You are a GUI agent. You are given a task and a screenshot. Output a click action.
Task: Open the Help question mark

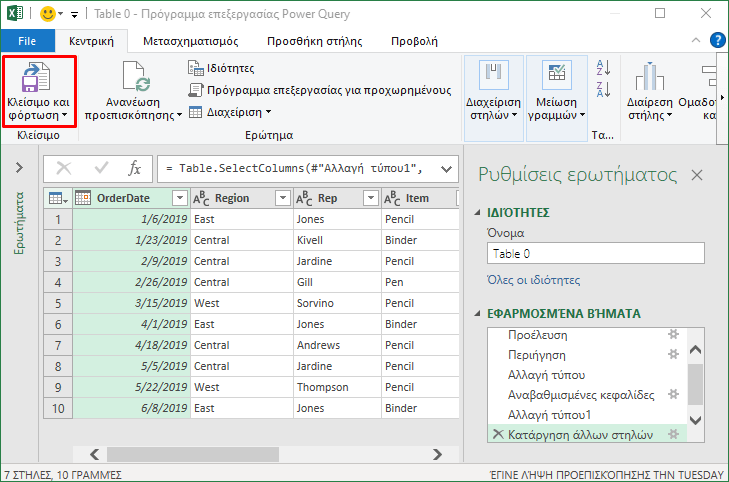[717, 40]
